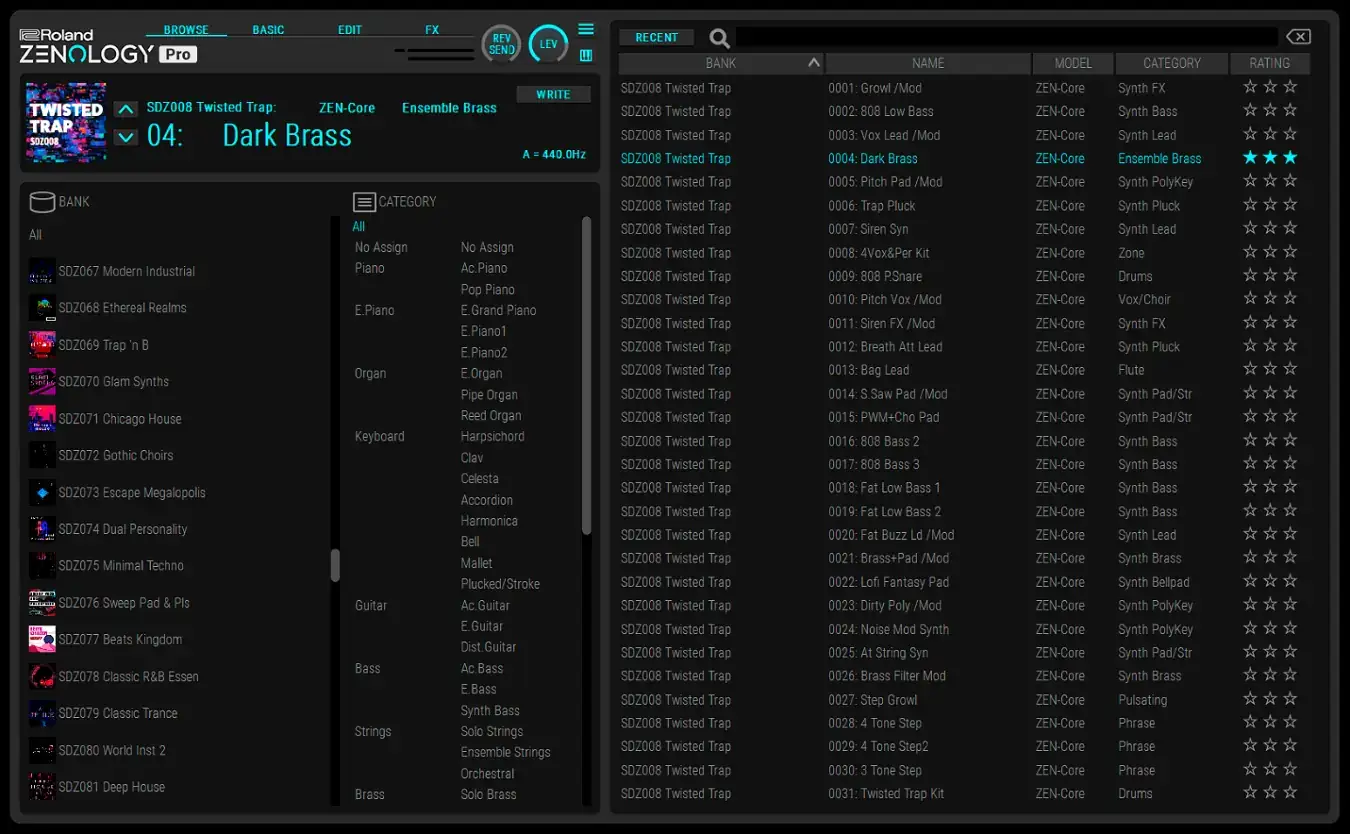Toggle the rating stars for Dark Brass
Viewport: 1350px width, 834px height.
1270,158
